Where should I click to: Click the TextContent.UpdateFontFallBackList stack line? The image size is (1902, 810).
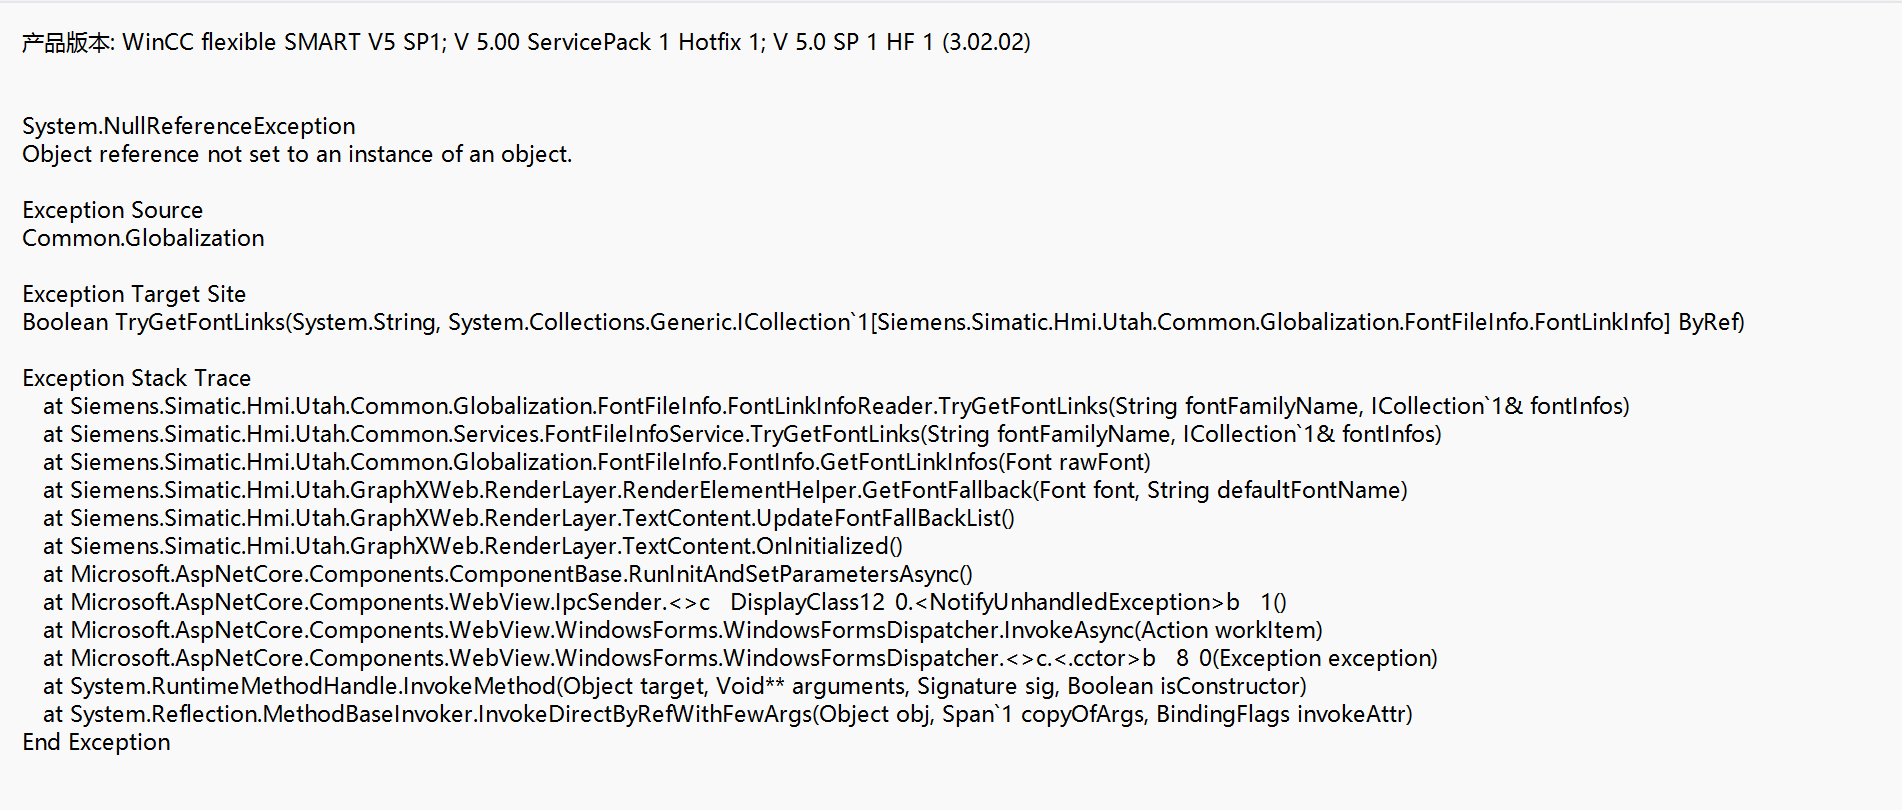point(529,518)
